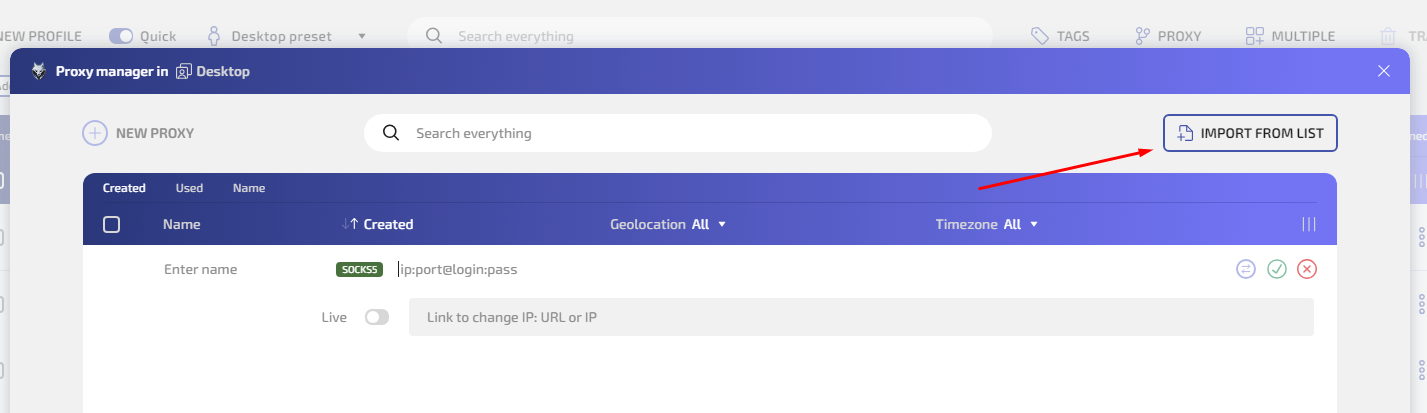1427x413 pixels.
Task: Click the New Proxy plus icon
Action: 94,133
